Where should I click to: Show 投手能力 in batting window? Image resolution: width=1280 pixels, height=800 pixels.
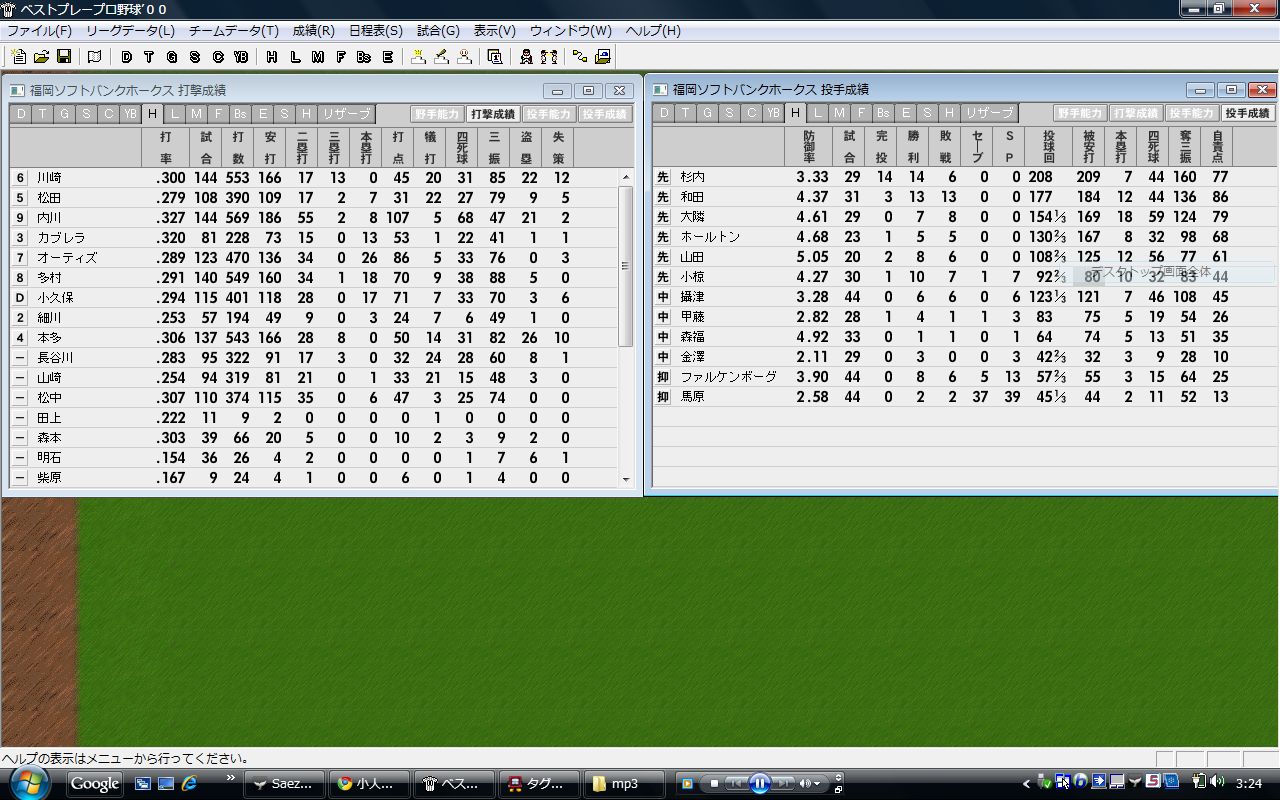pyautogui.click(x=549, y=114)
